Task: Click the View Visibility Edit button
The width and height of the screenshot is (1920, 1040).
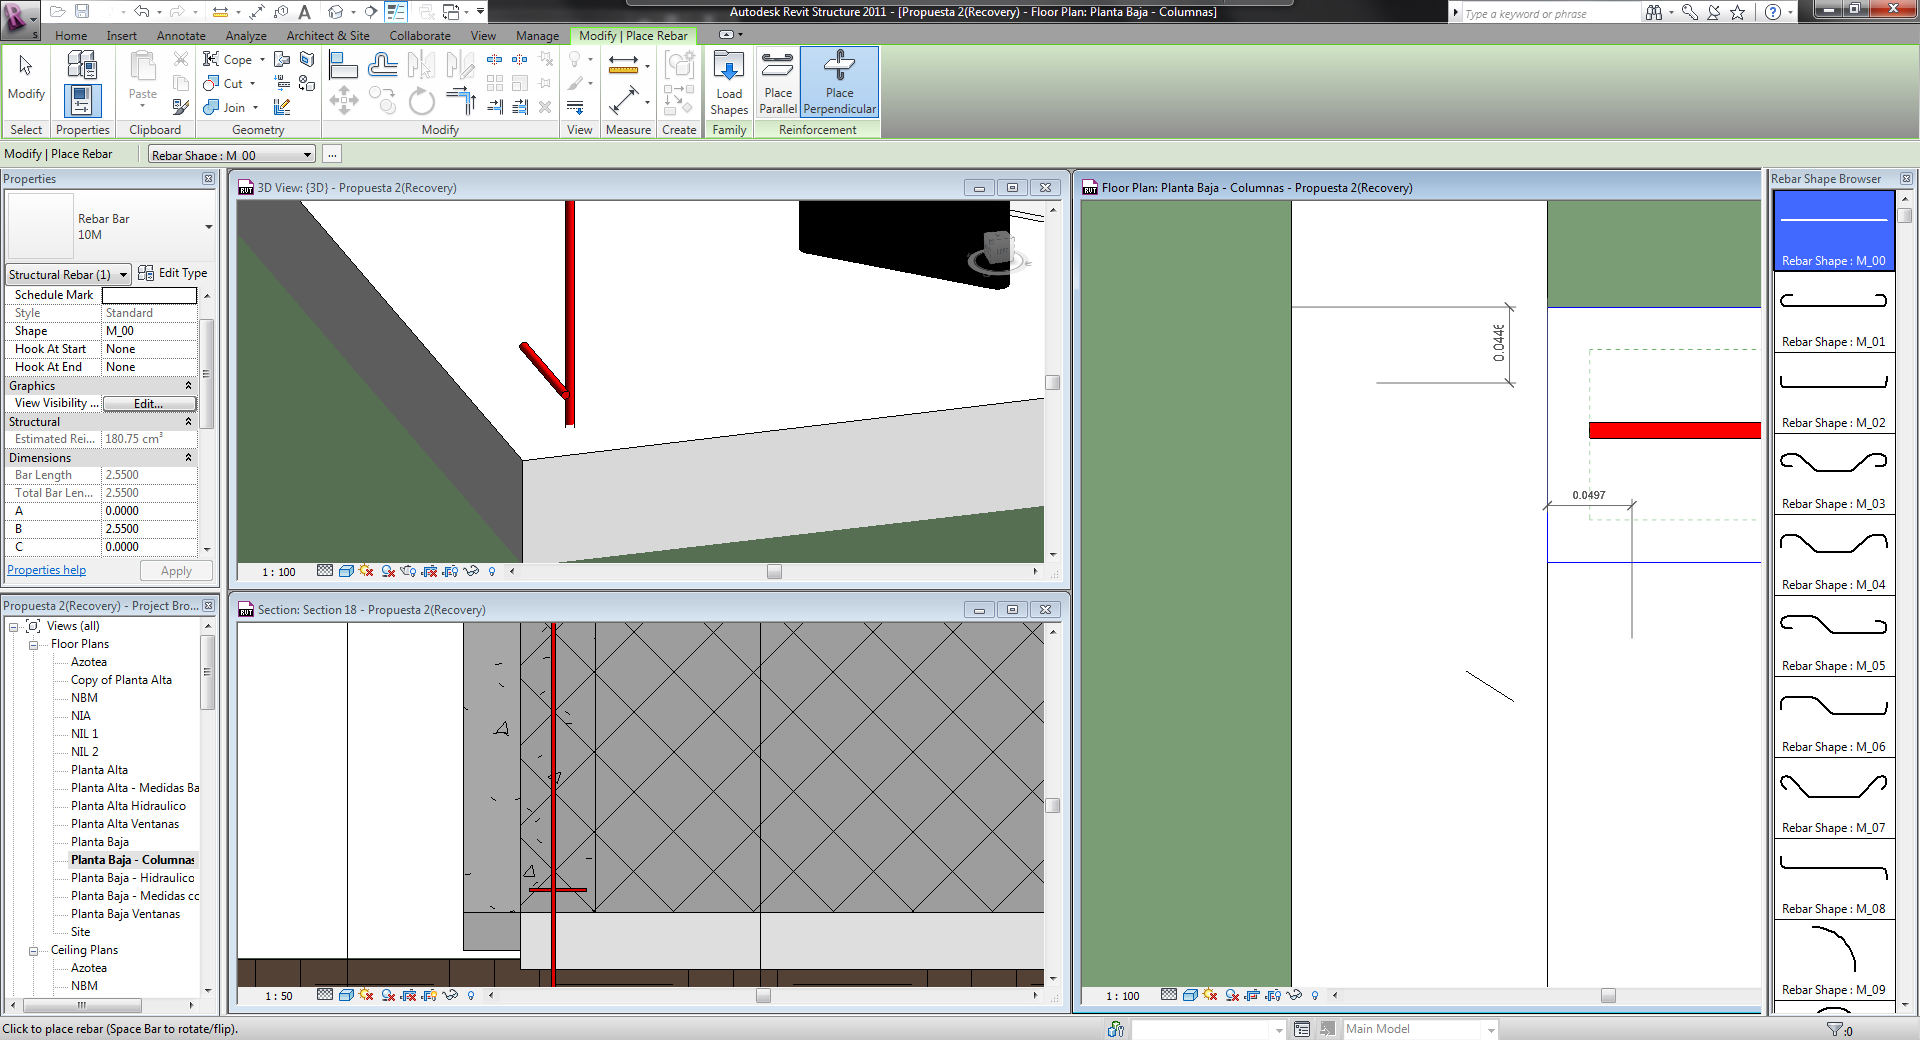Action: click(149, 404)
